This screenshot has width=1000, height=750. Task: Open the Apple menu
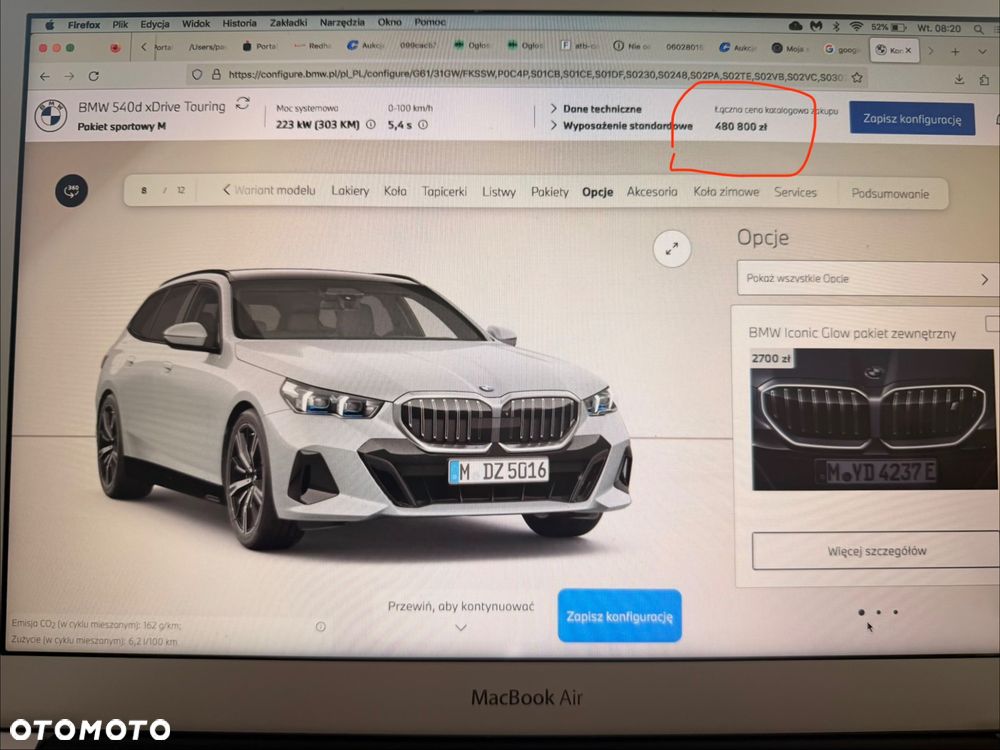pyautogui.click(x=50, y=25)
